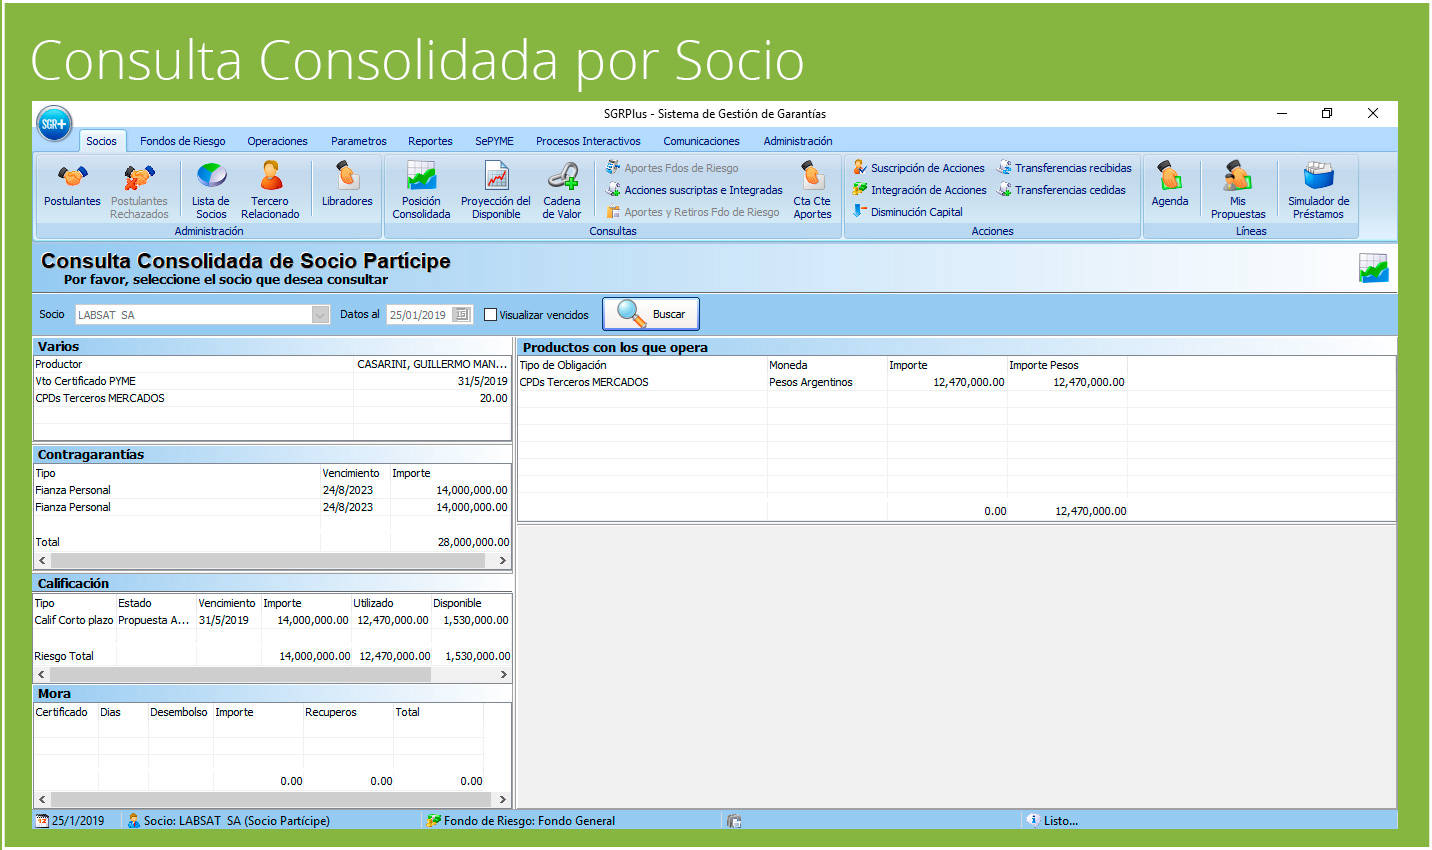Open the SGR+ application menu orb
1432x850 pixels.
coord(54,124)
